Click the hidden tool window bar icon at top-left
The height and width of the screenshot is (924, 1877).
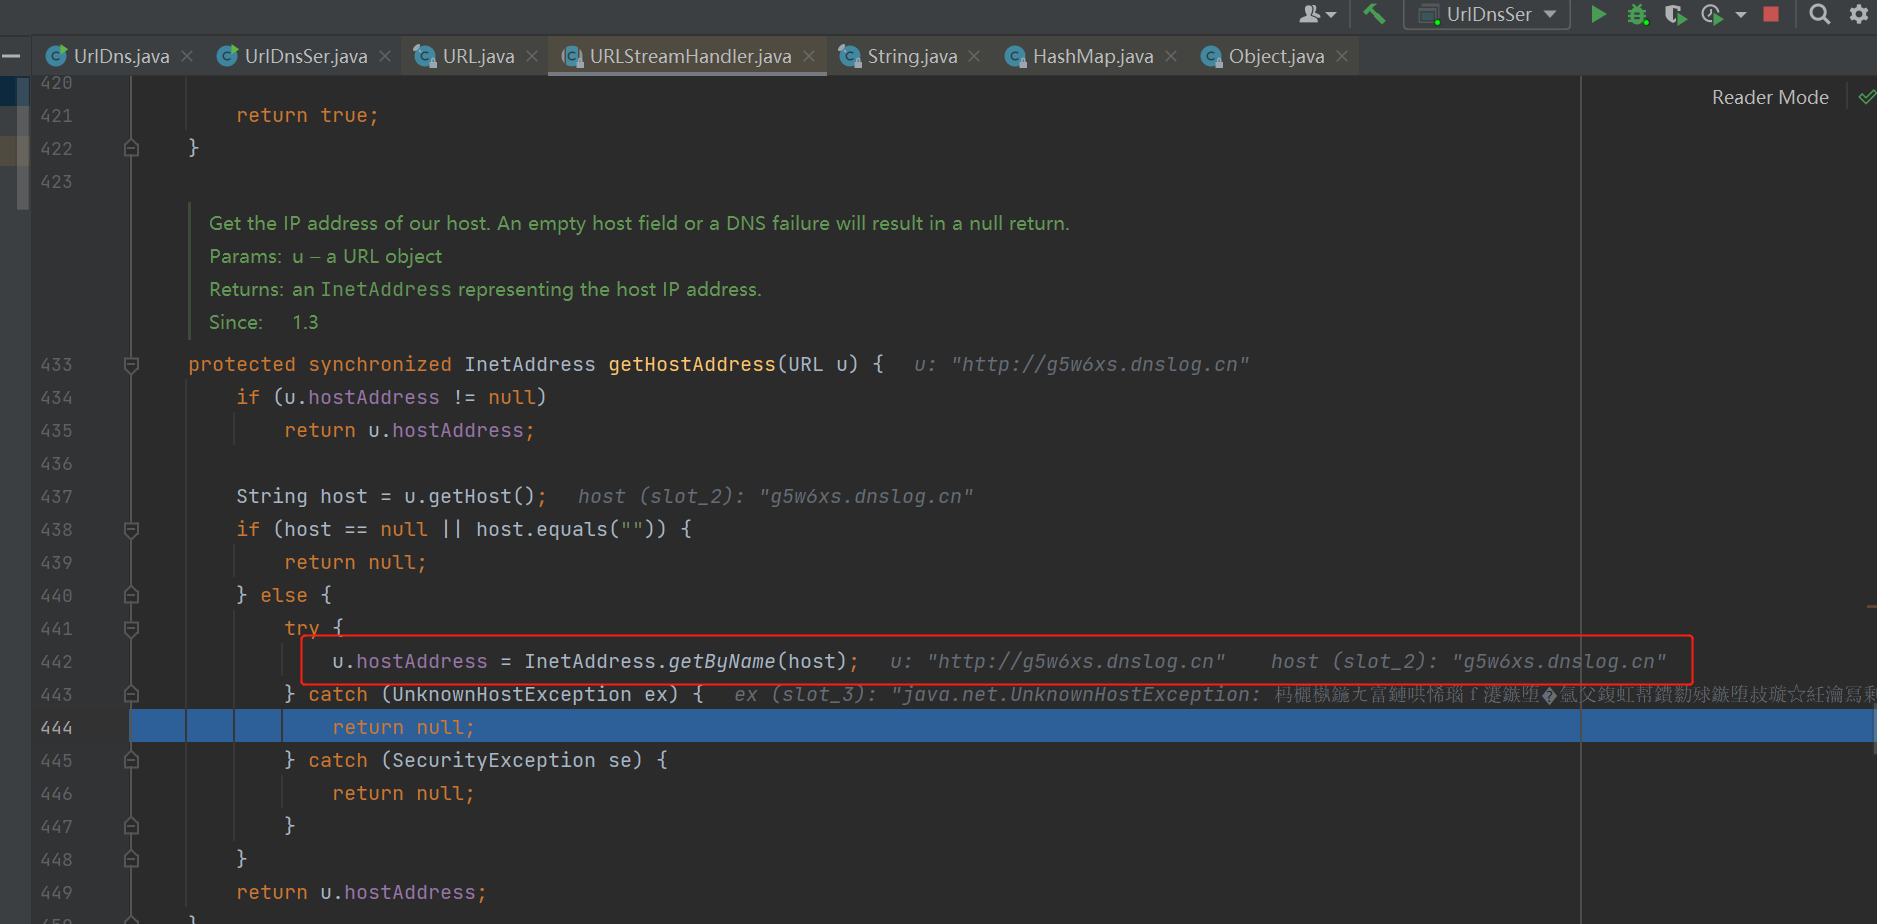[x=11, y=56]
